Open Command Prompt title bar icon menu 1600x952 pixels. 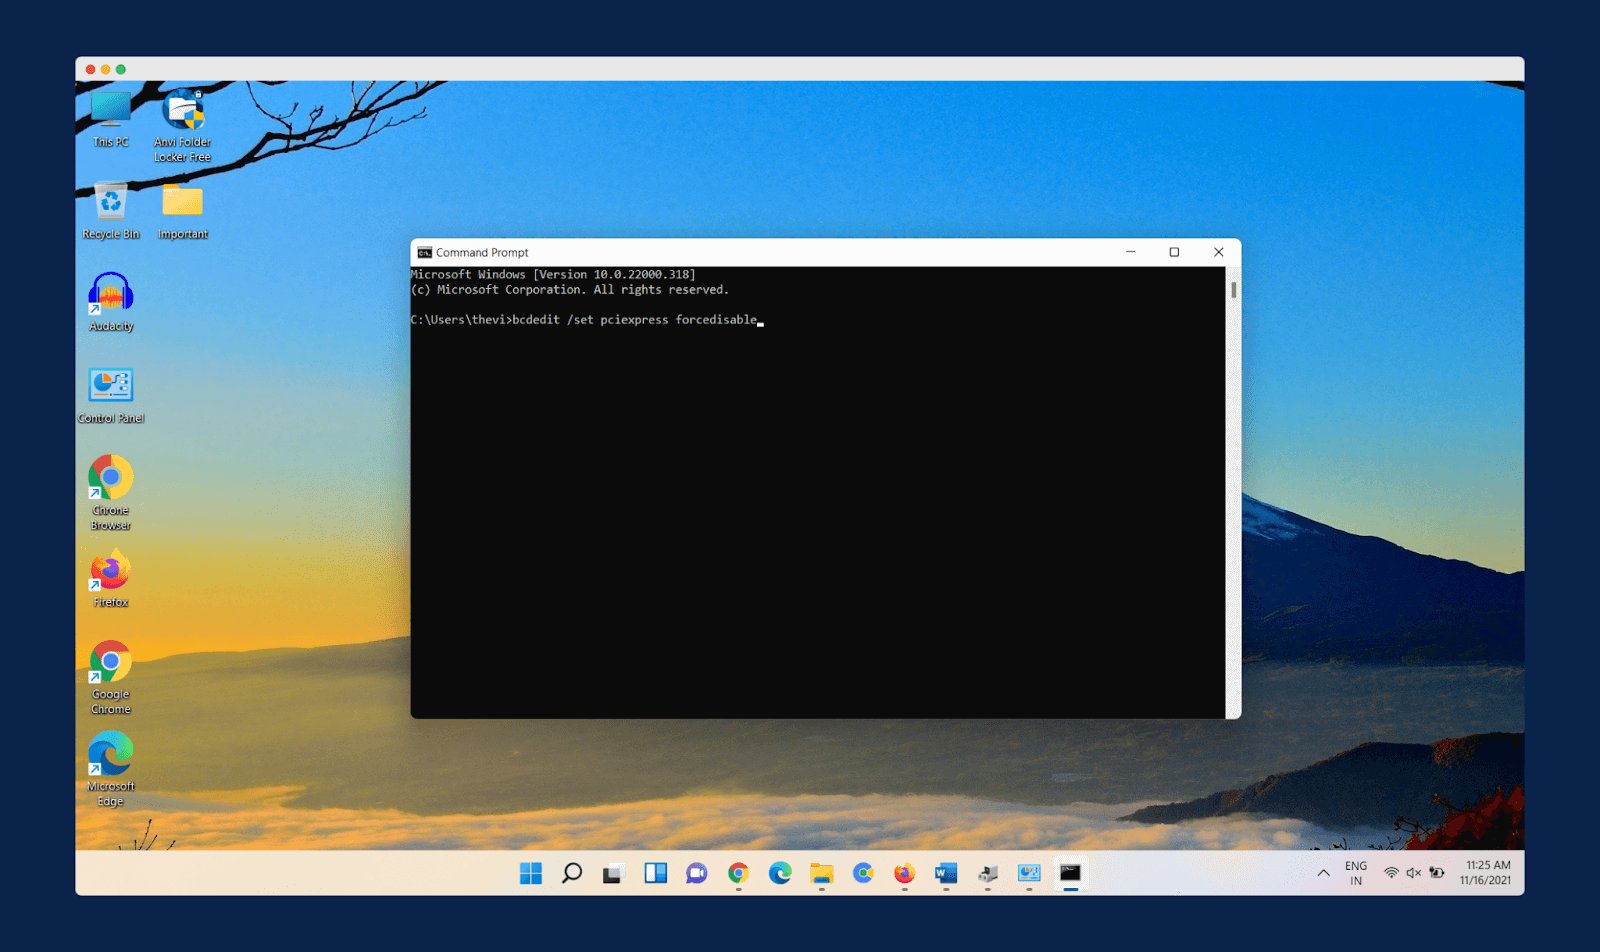(x=424, y=253)
